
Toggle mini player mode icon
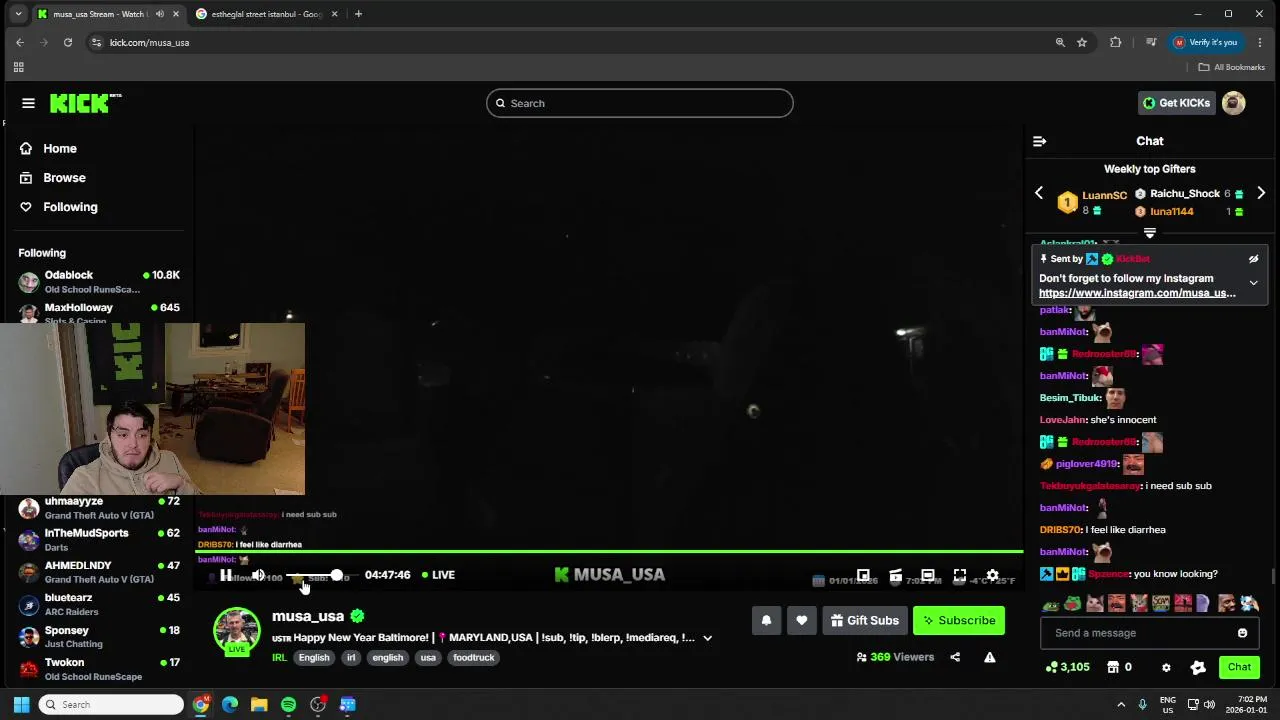click(x=896, y=575)
